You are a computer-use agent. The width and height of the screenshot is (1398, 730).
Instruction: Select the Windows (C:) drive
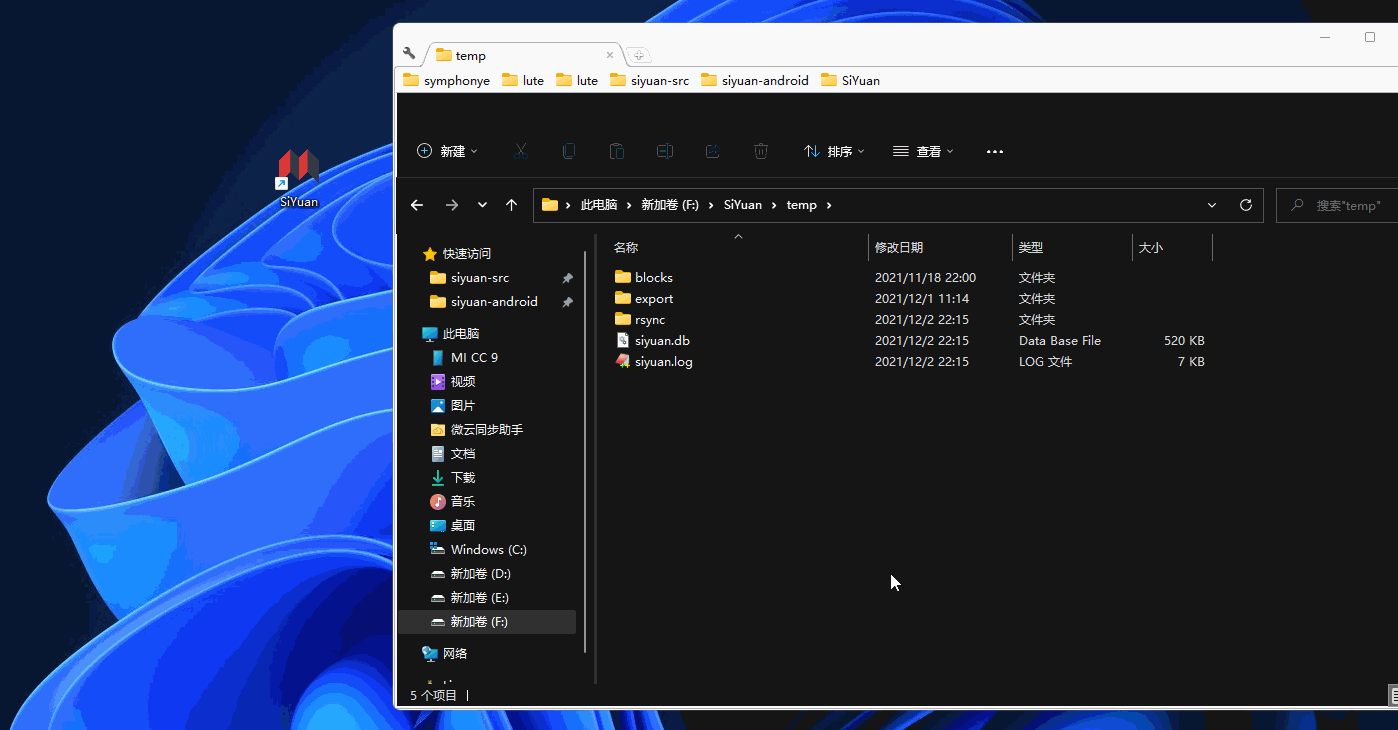click(488, 549)
